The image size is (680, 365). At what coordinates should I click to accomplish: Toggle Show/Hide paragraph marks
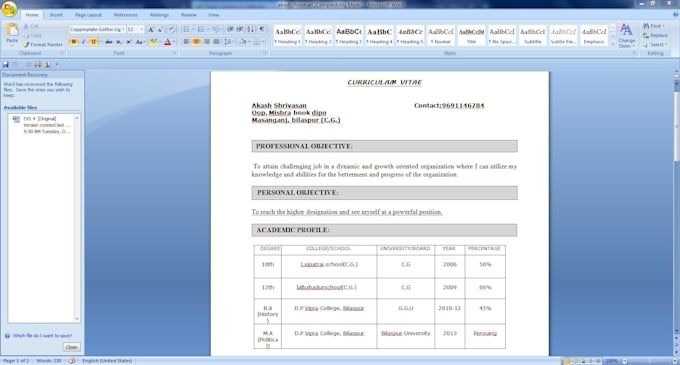pyautogui.click(x=262, y=29)
